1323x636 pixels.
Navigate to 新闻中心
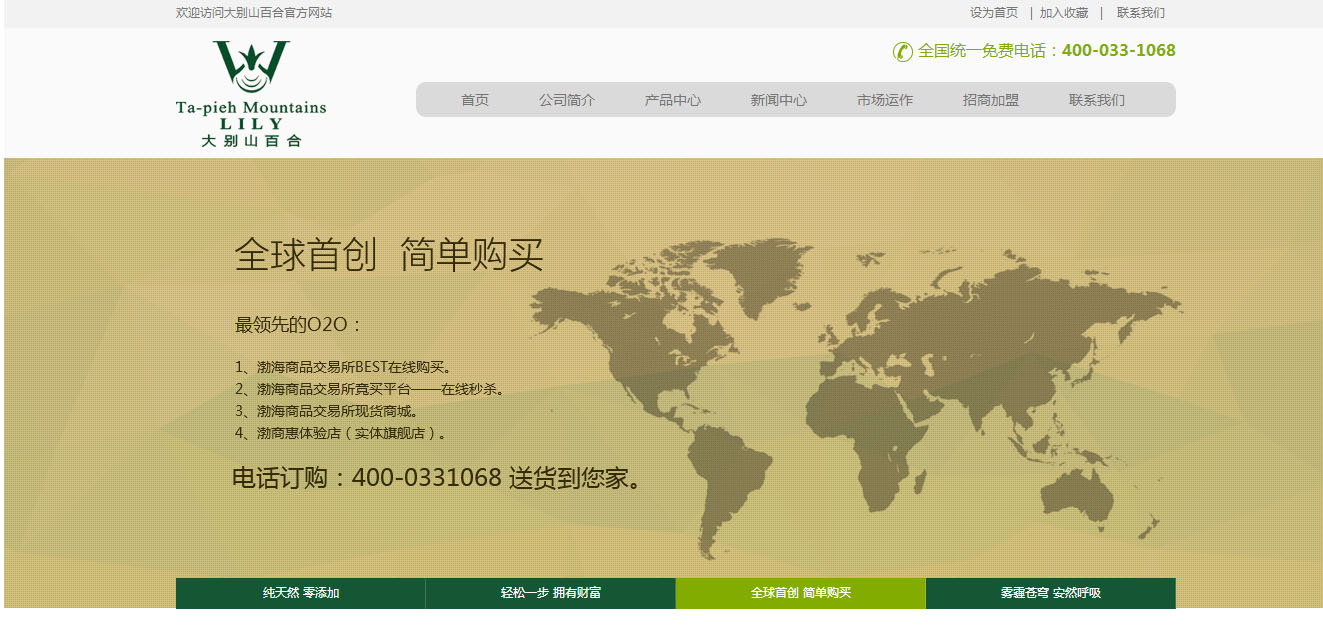pos(779,100)
